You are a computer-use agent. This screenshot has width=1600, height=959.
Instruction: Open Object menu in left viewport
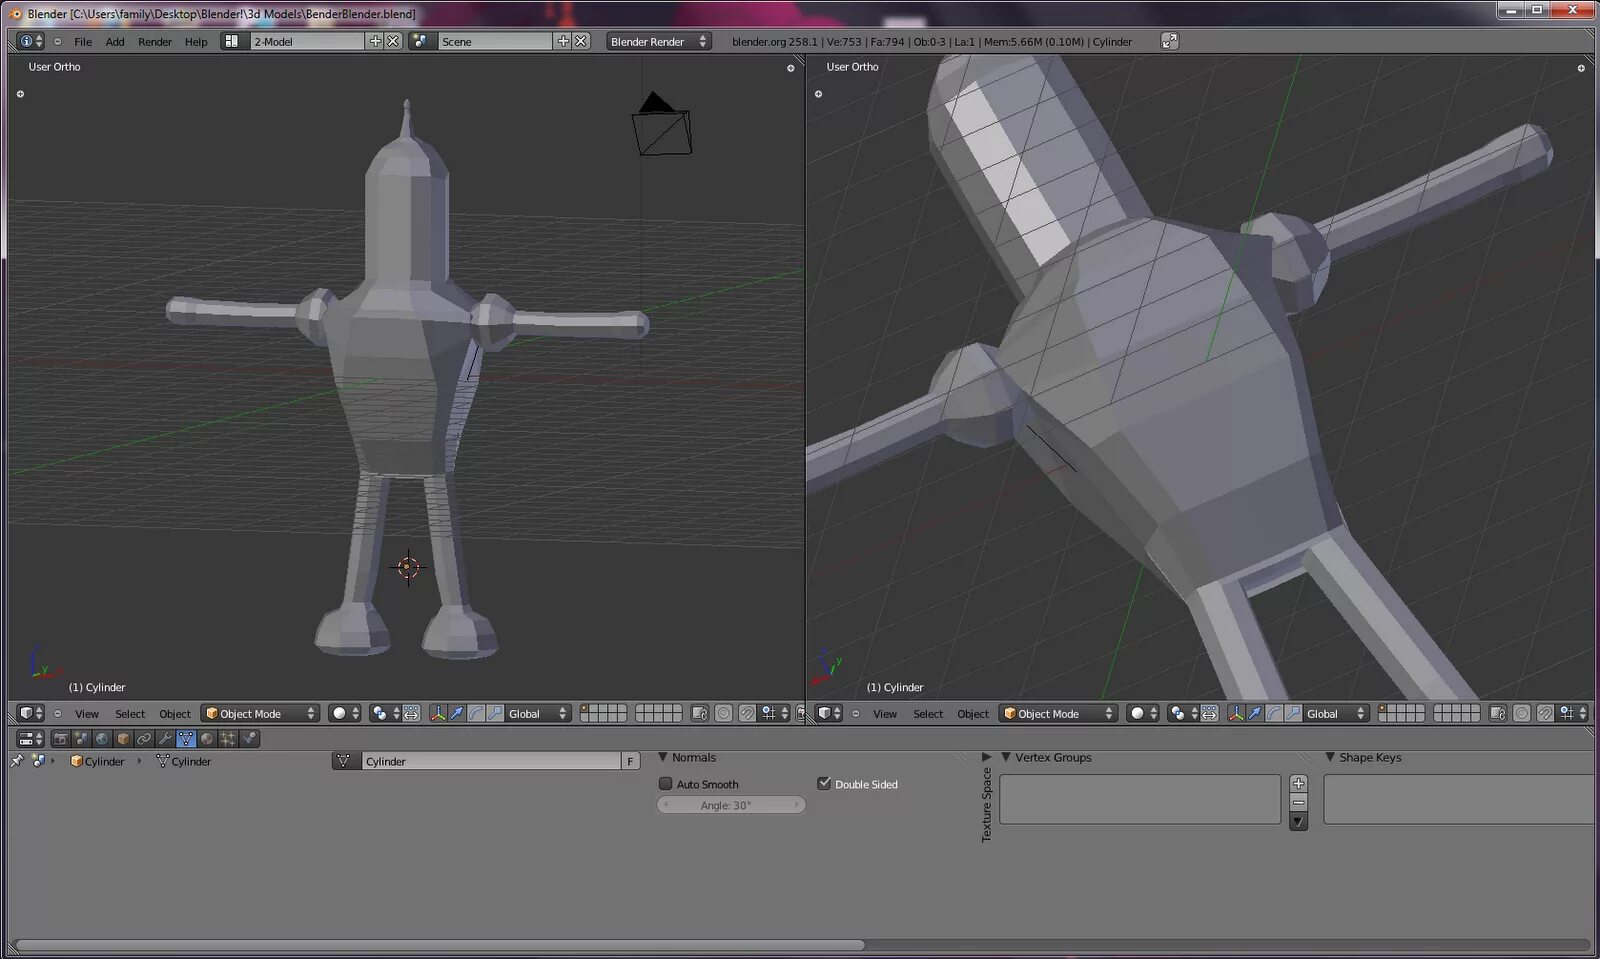pos(175,714)
